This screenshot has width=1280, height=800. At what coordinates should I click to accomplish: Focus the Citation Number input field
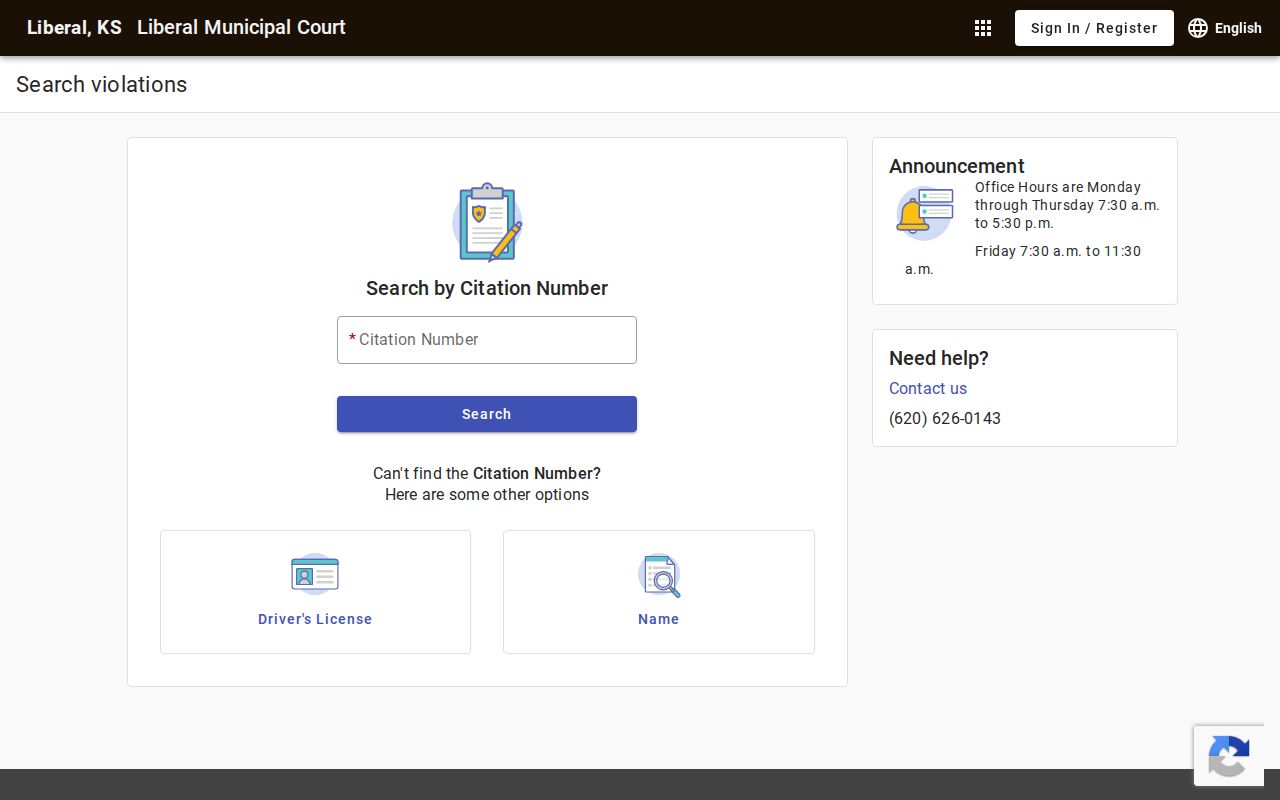click(x=487, y=340)
